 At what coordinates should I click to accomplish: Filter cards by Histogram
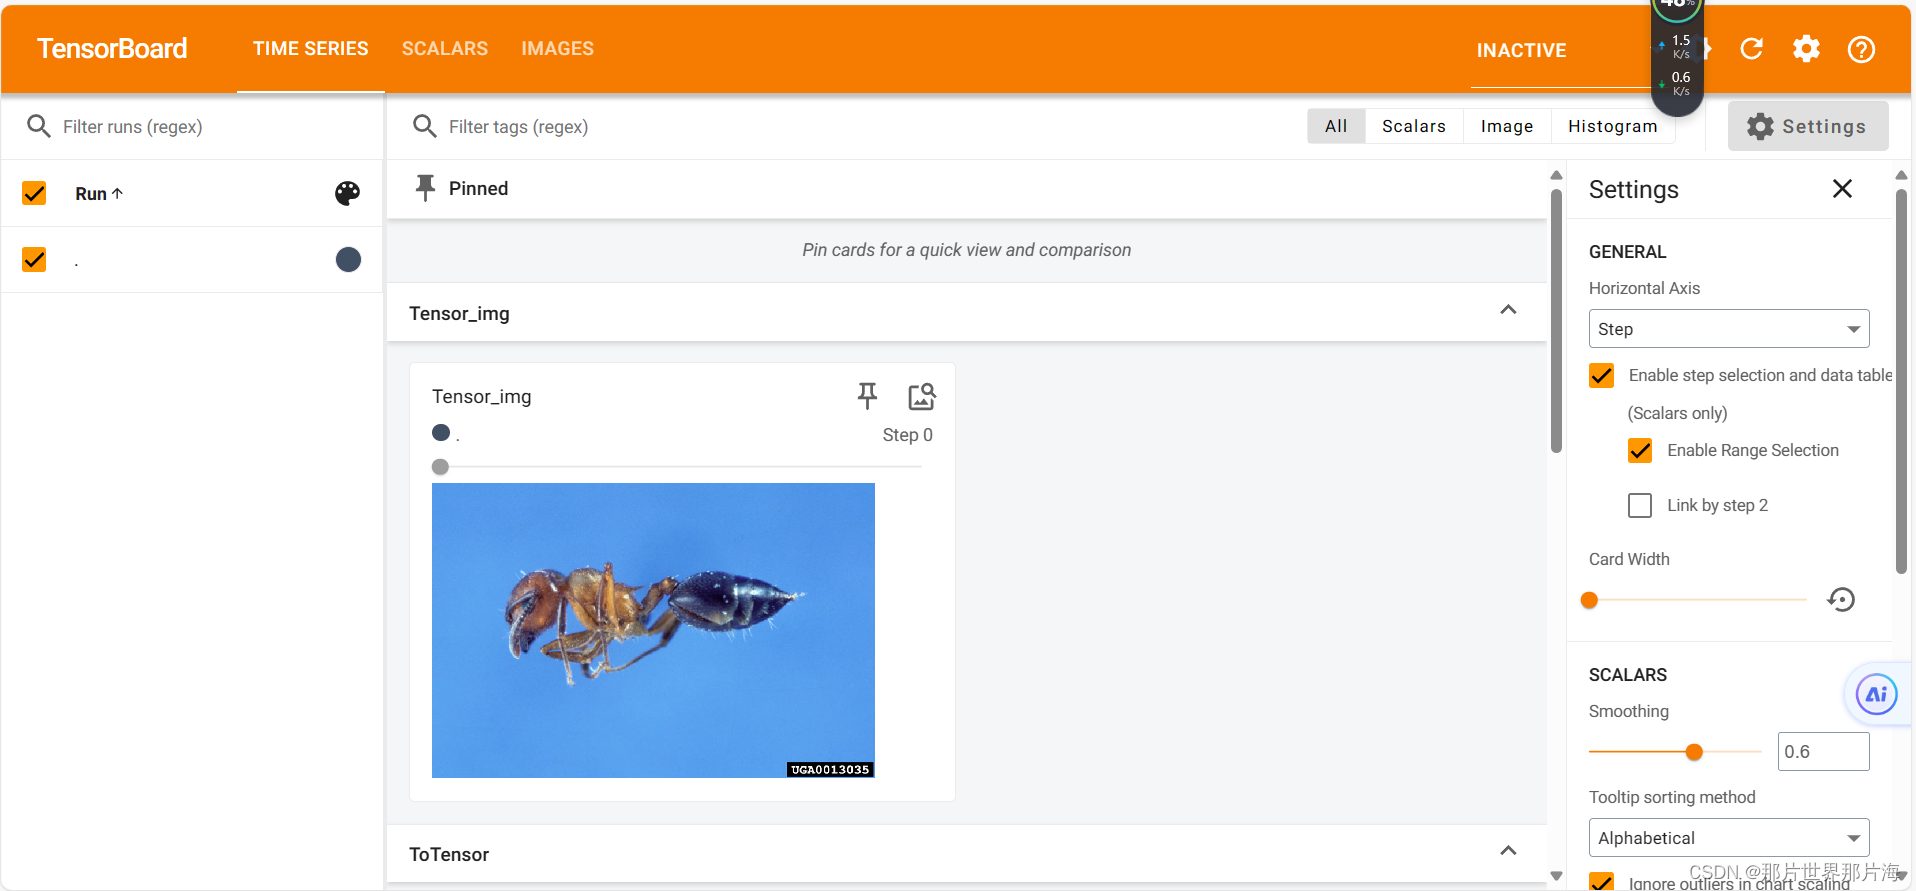[x=1612, y=126]
